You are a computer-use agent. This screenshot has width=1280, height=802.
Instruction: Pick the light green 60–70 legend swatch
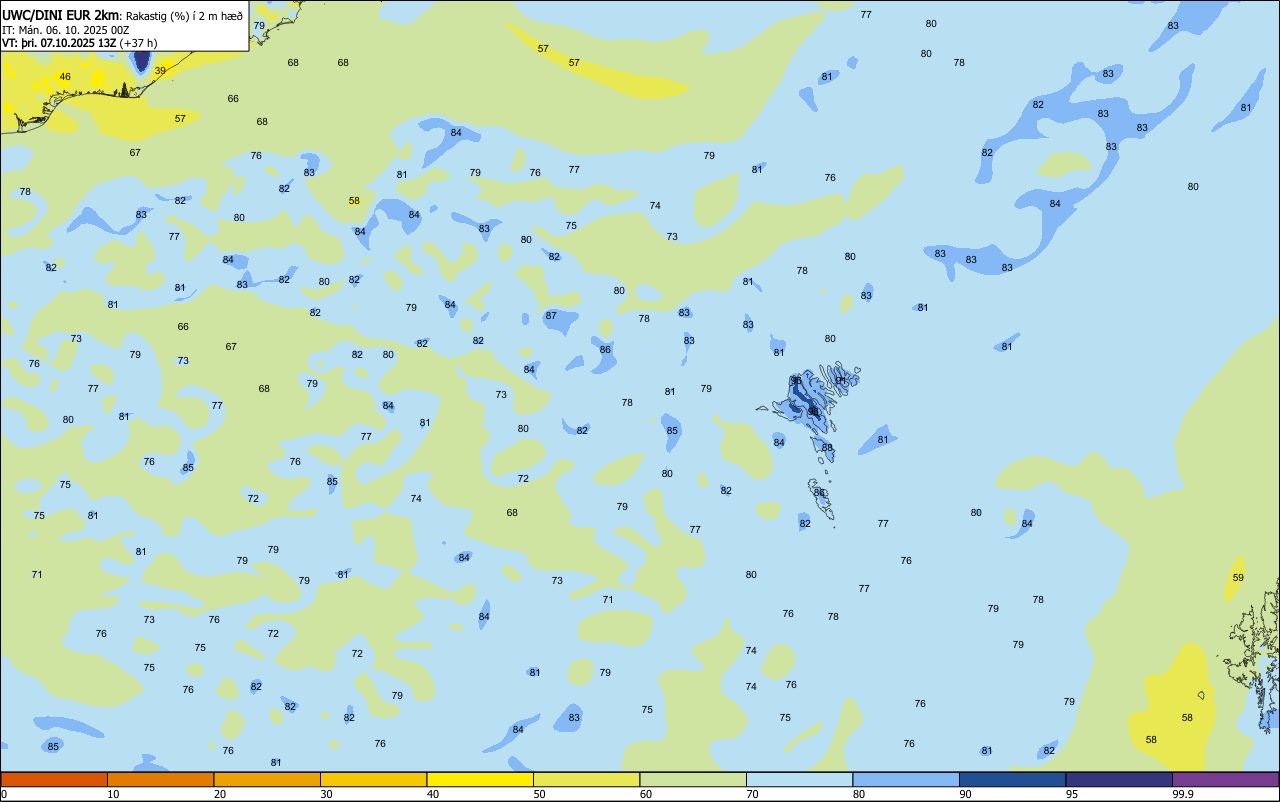click(x=693, y=779)
